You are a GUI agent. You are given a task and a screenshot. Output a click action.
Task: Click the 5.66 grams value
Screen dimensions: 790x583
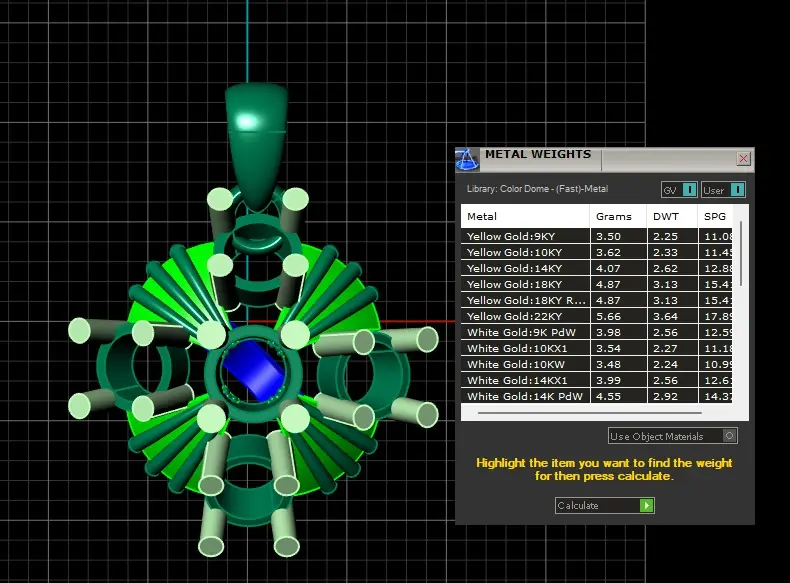coord(608,316)
